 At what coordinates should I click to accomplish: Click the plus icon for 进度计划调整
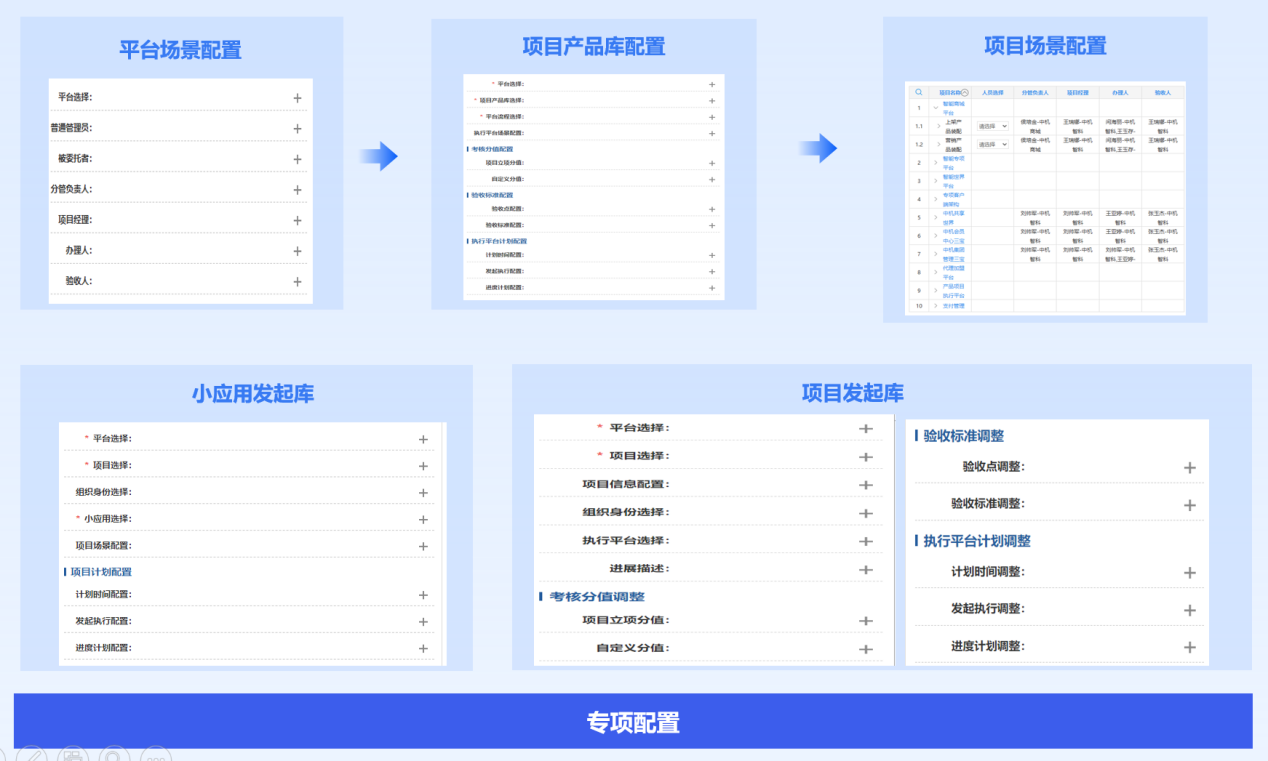(x=1190, y=648)
